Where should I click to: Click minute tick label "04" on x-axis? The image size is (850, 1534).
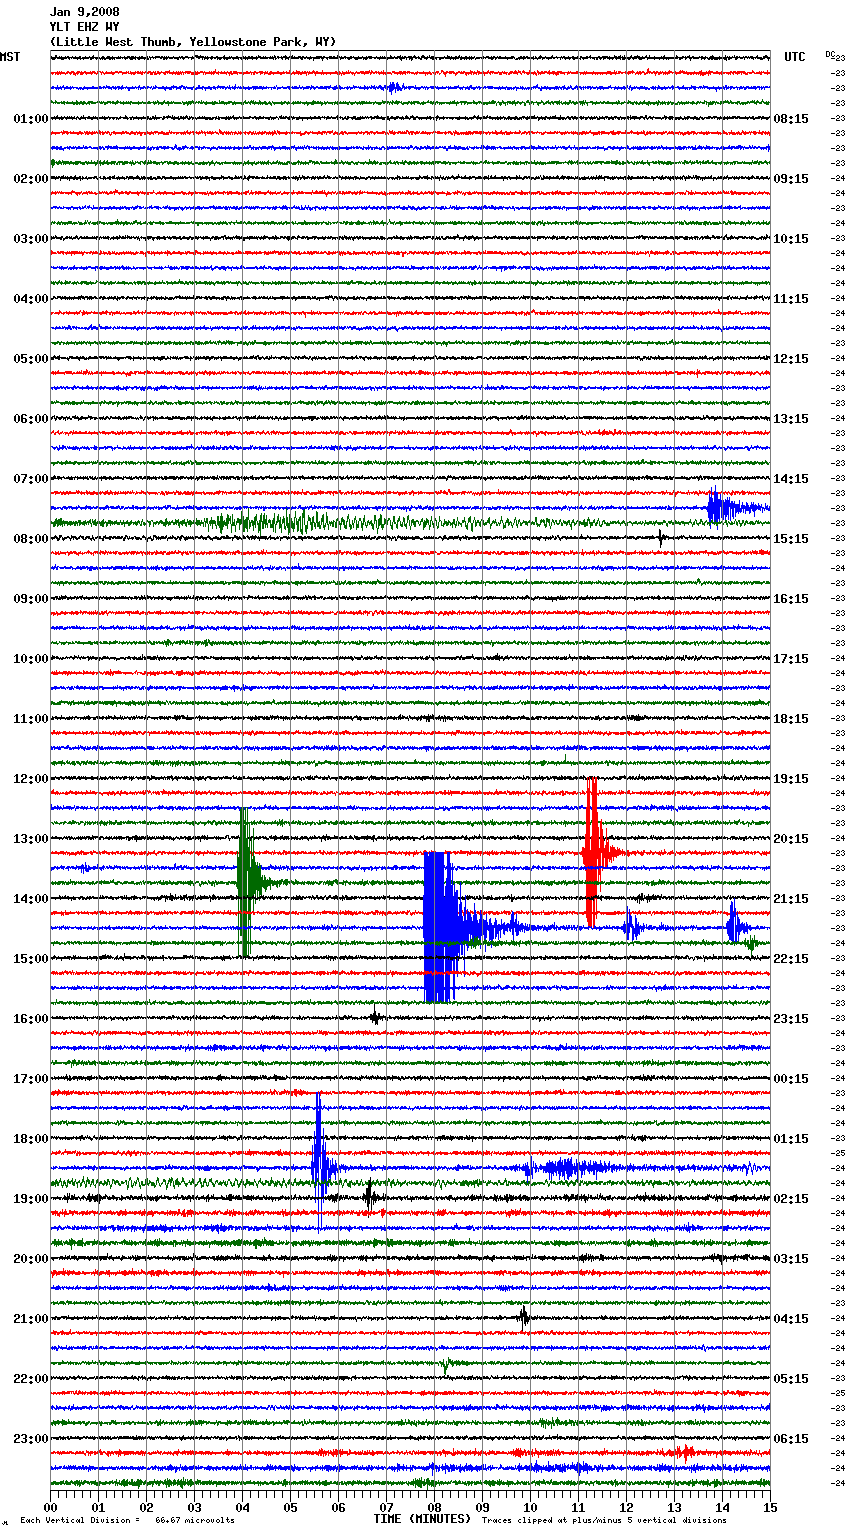pos(242,1507)
